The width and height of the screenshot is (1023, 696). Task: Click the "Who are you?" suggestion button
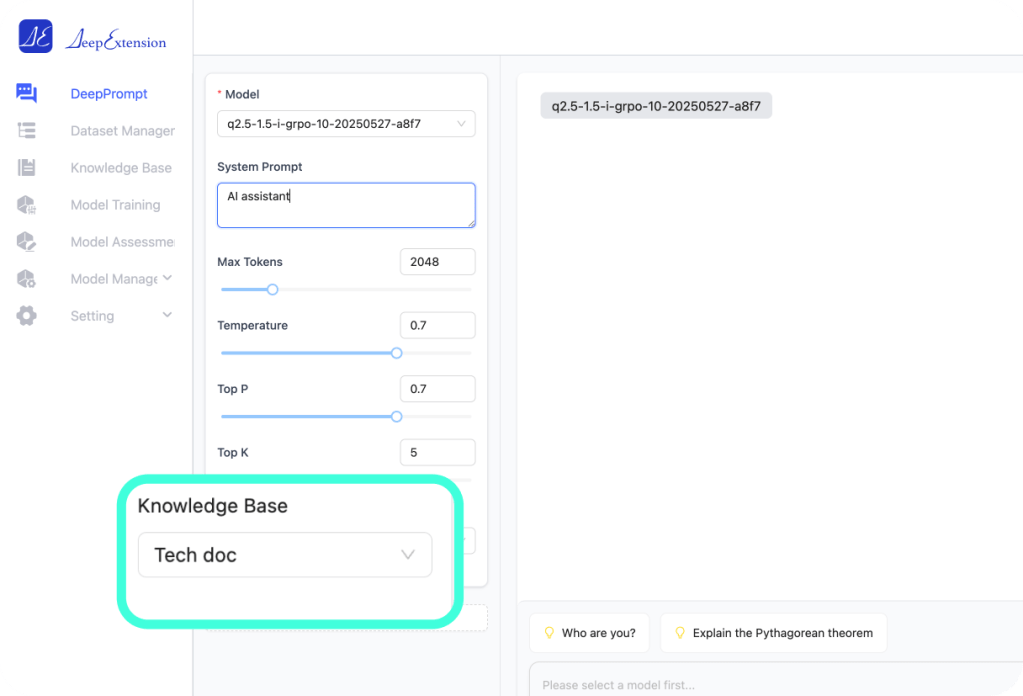pyautogui.click(x=590, y=633)
